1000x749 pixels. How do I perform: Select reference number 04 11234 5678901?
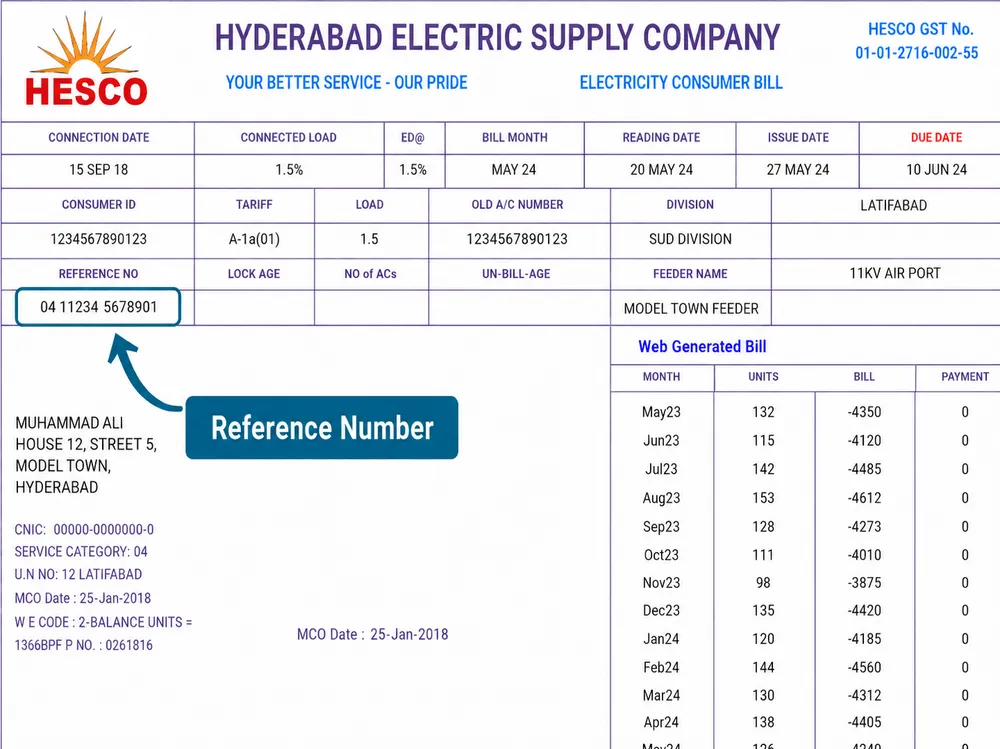[x=98, y=307]
